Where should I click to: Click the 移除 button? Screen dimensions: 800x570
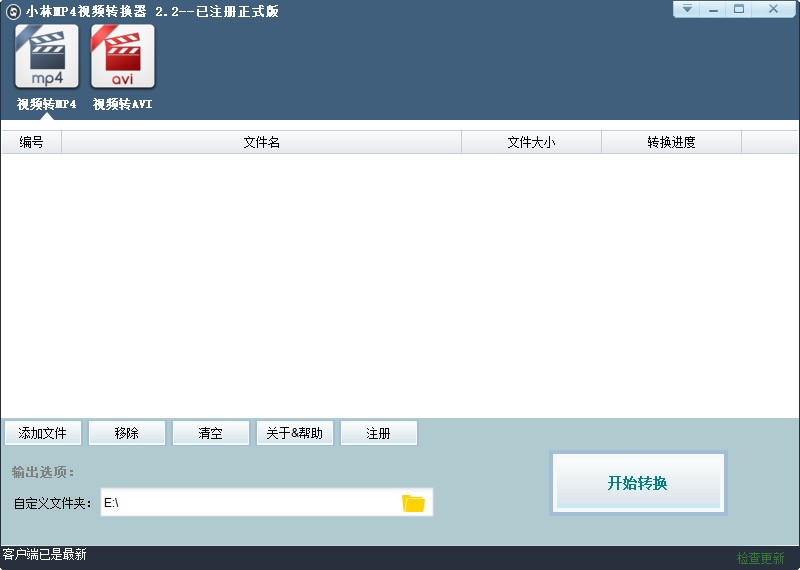click(x=127, y=433)
